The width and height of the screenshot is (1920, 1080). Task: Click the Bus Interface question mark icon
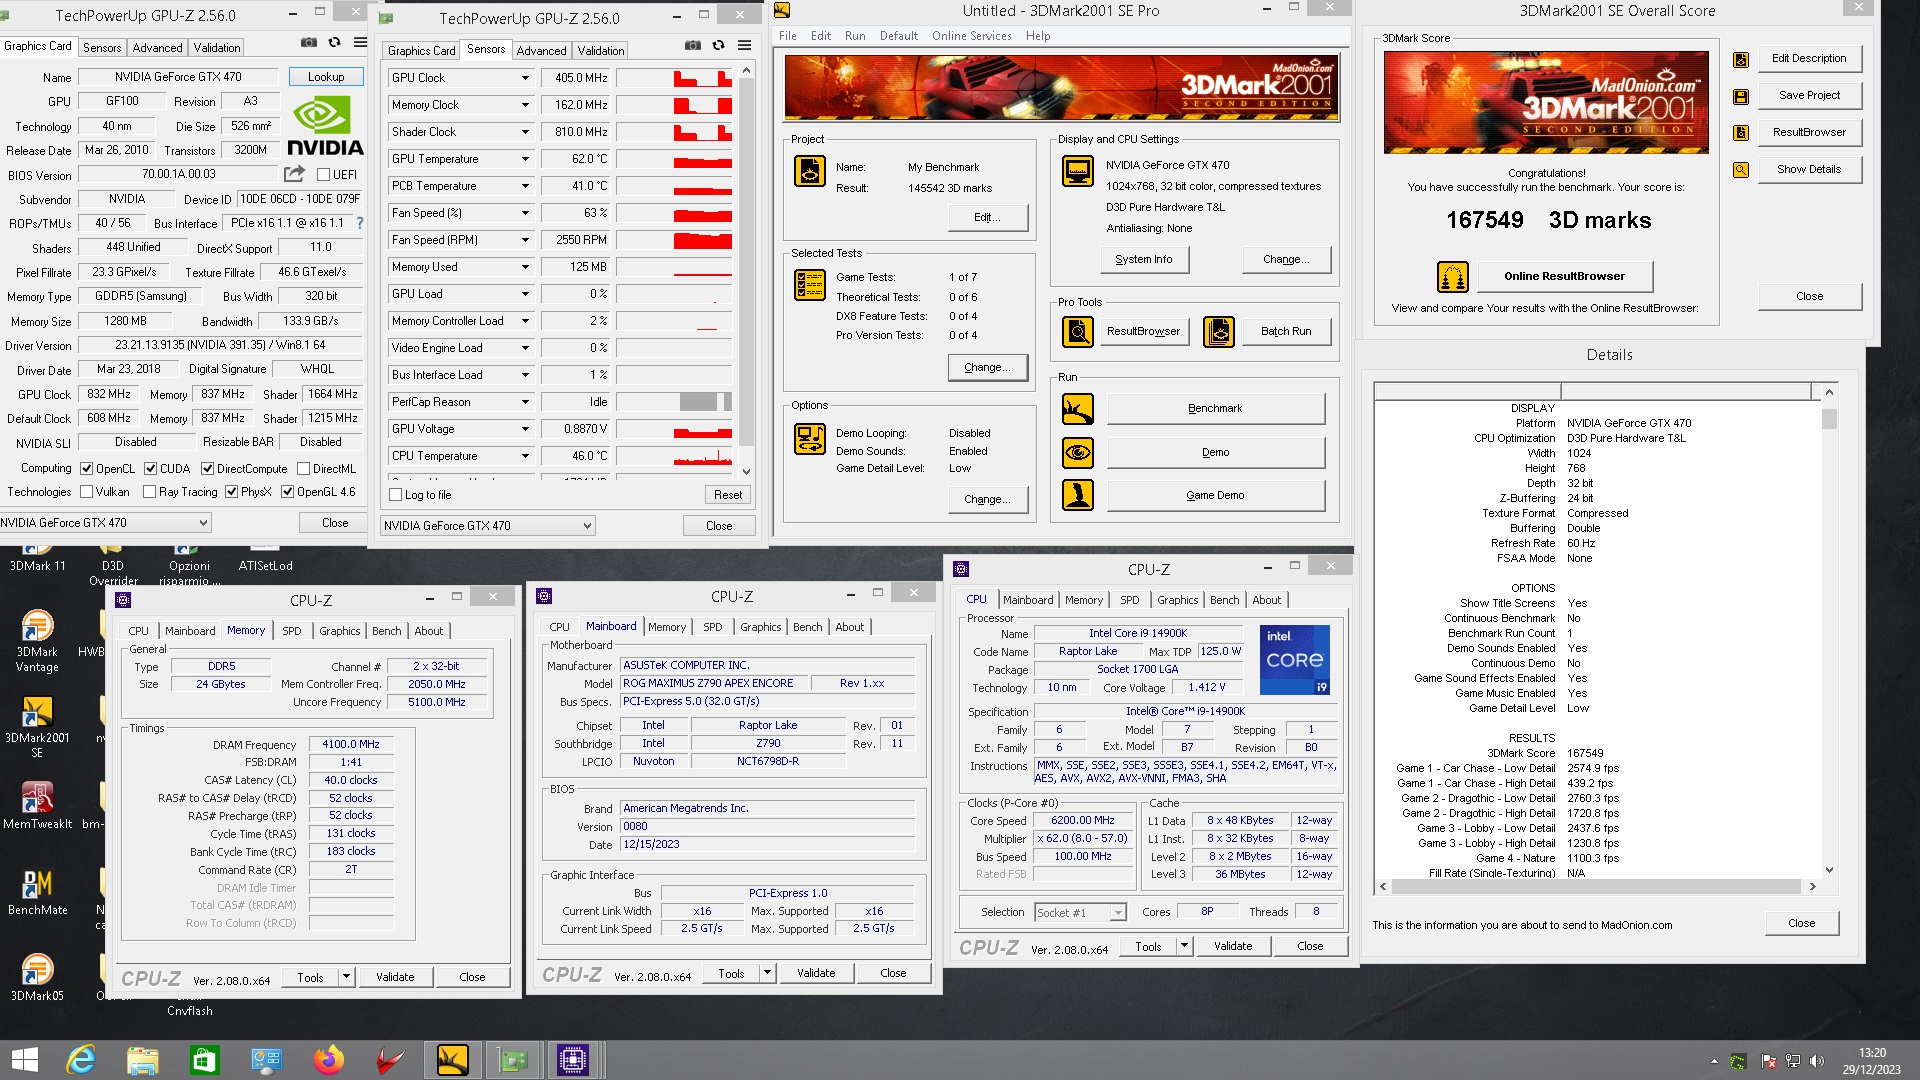coord(360,223)
